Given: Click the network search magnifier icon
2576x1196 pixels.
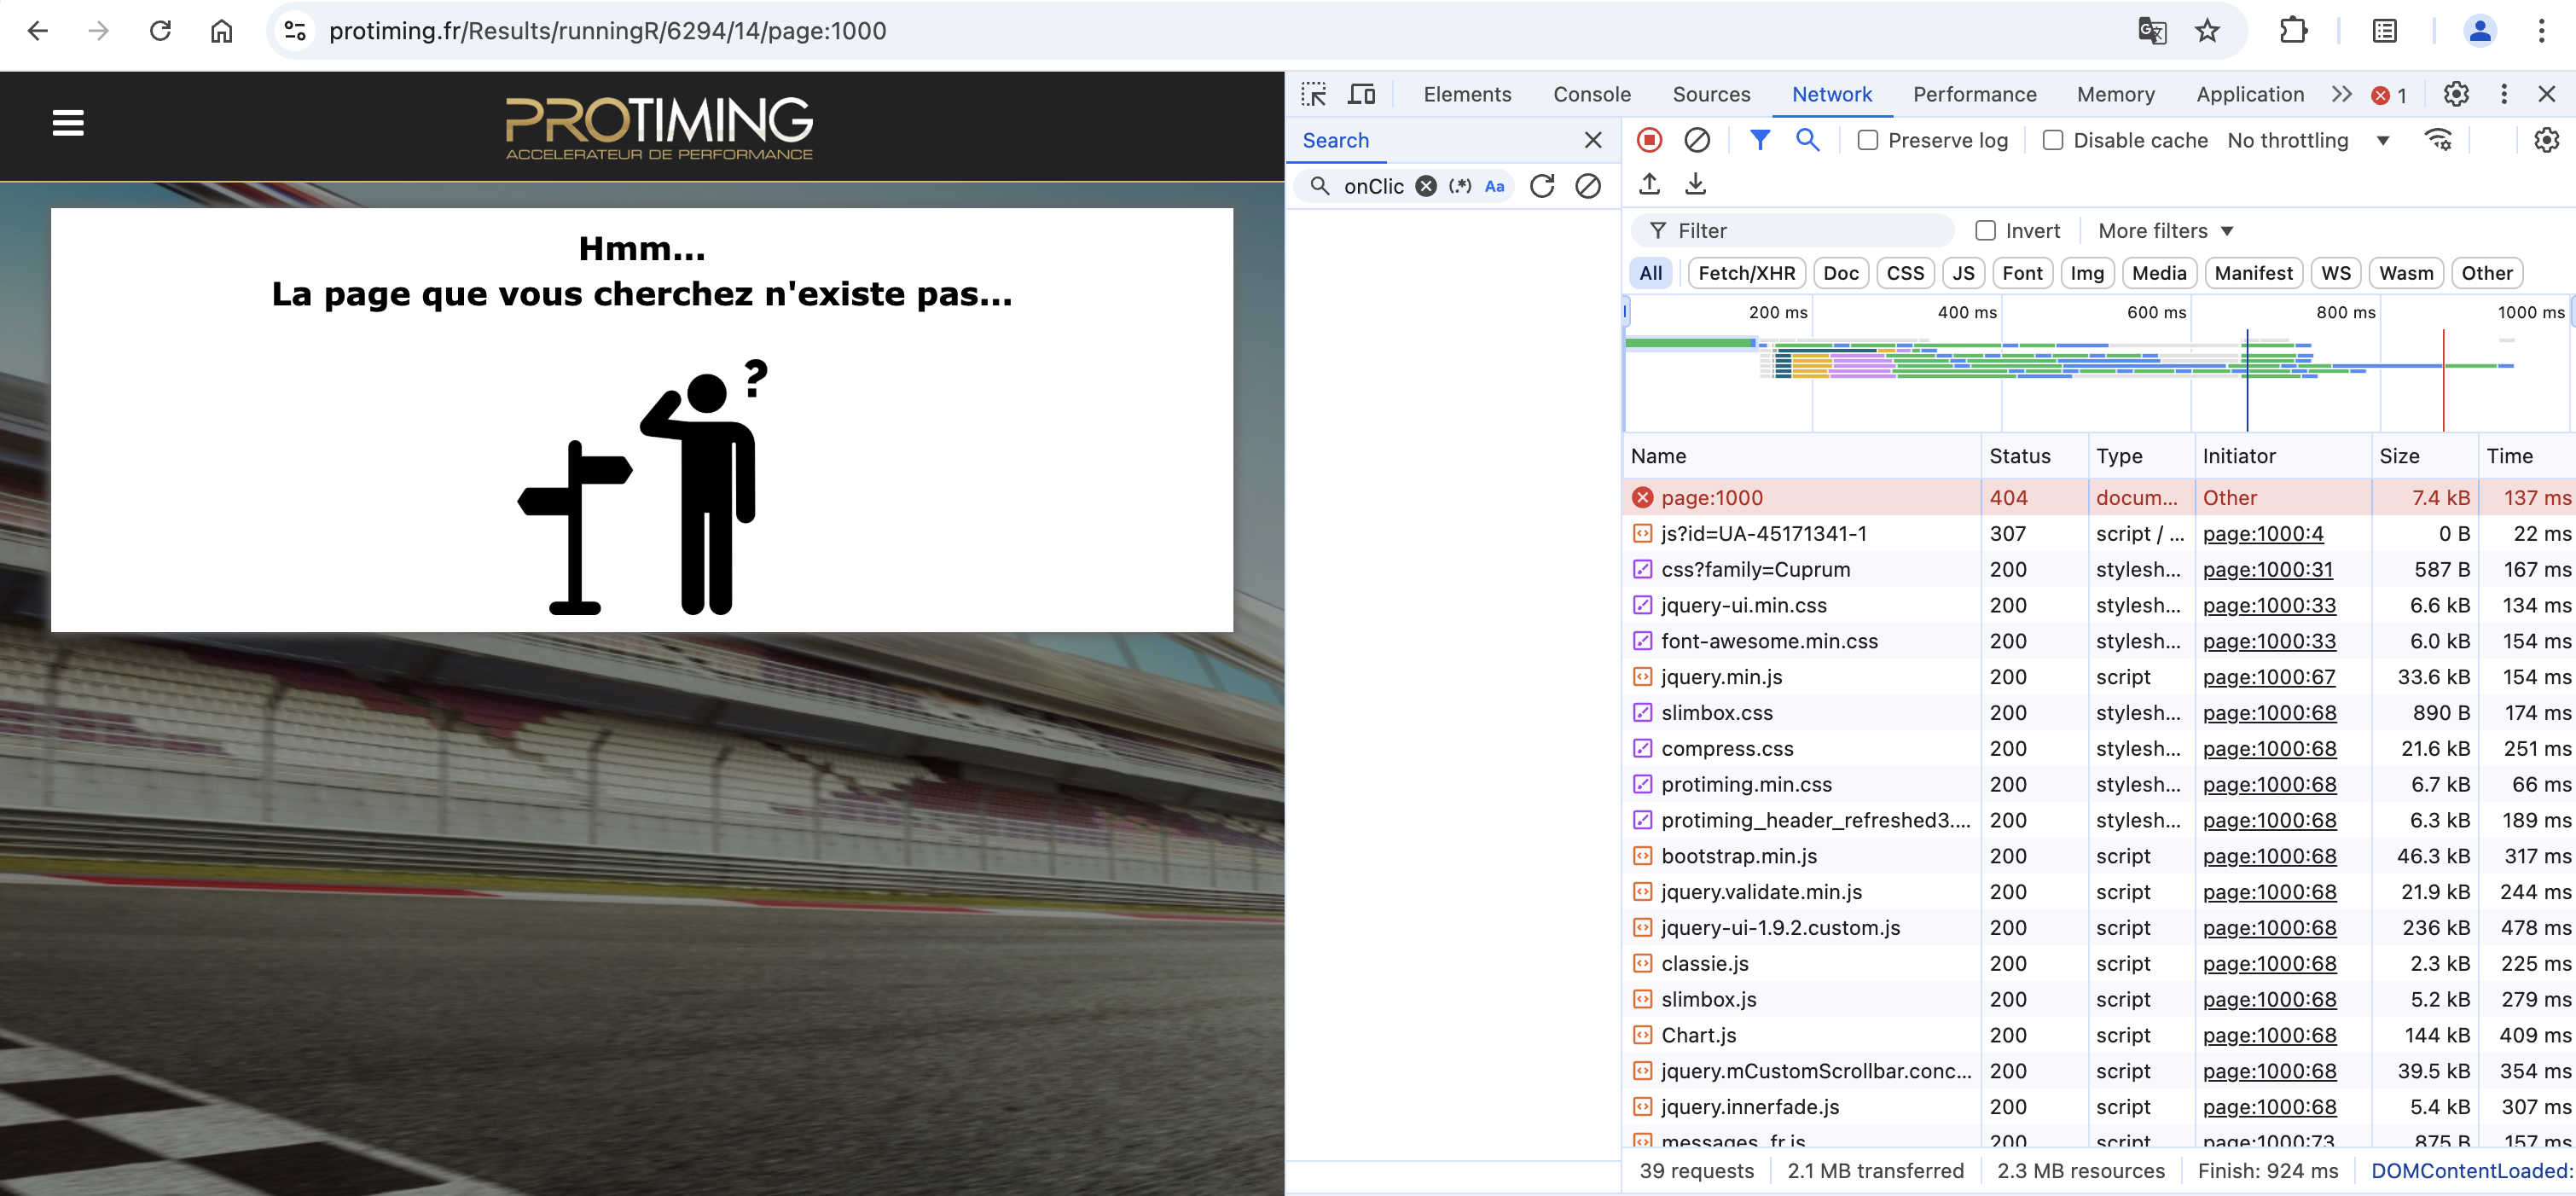Looking at the screenshot, I should click(1807, 140).
